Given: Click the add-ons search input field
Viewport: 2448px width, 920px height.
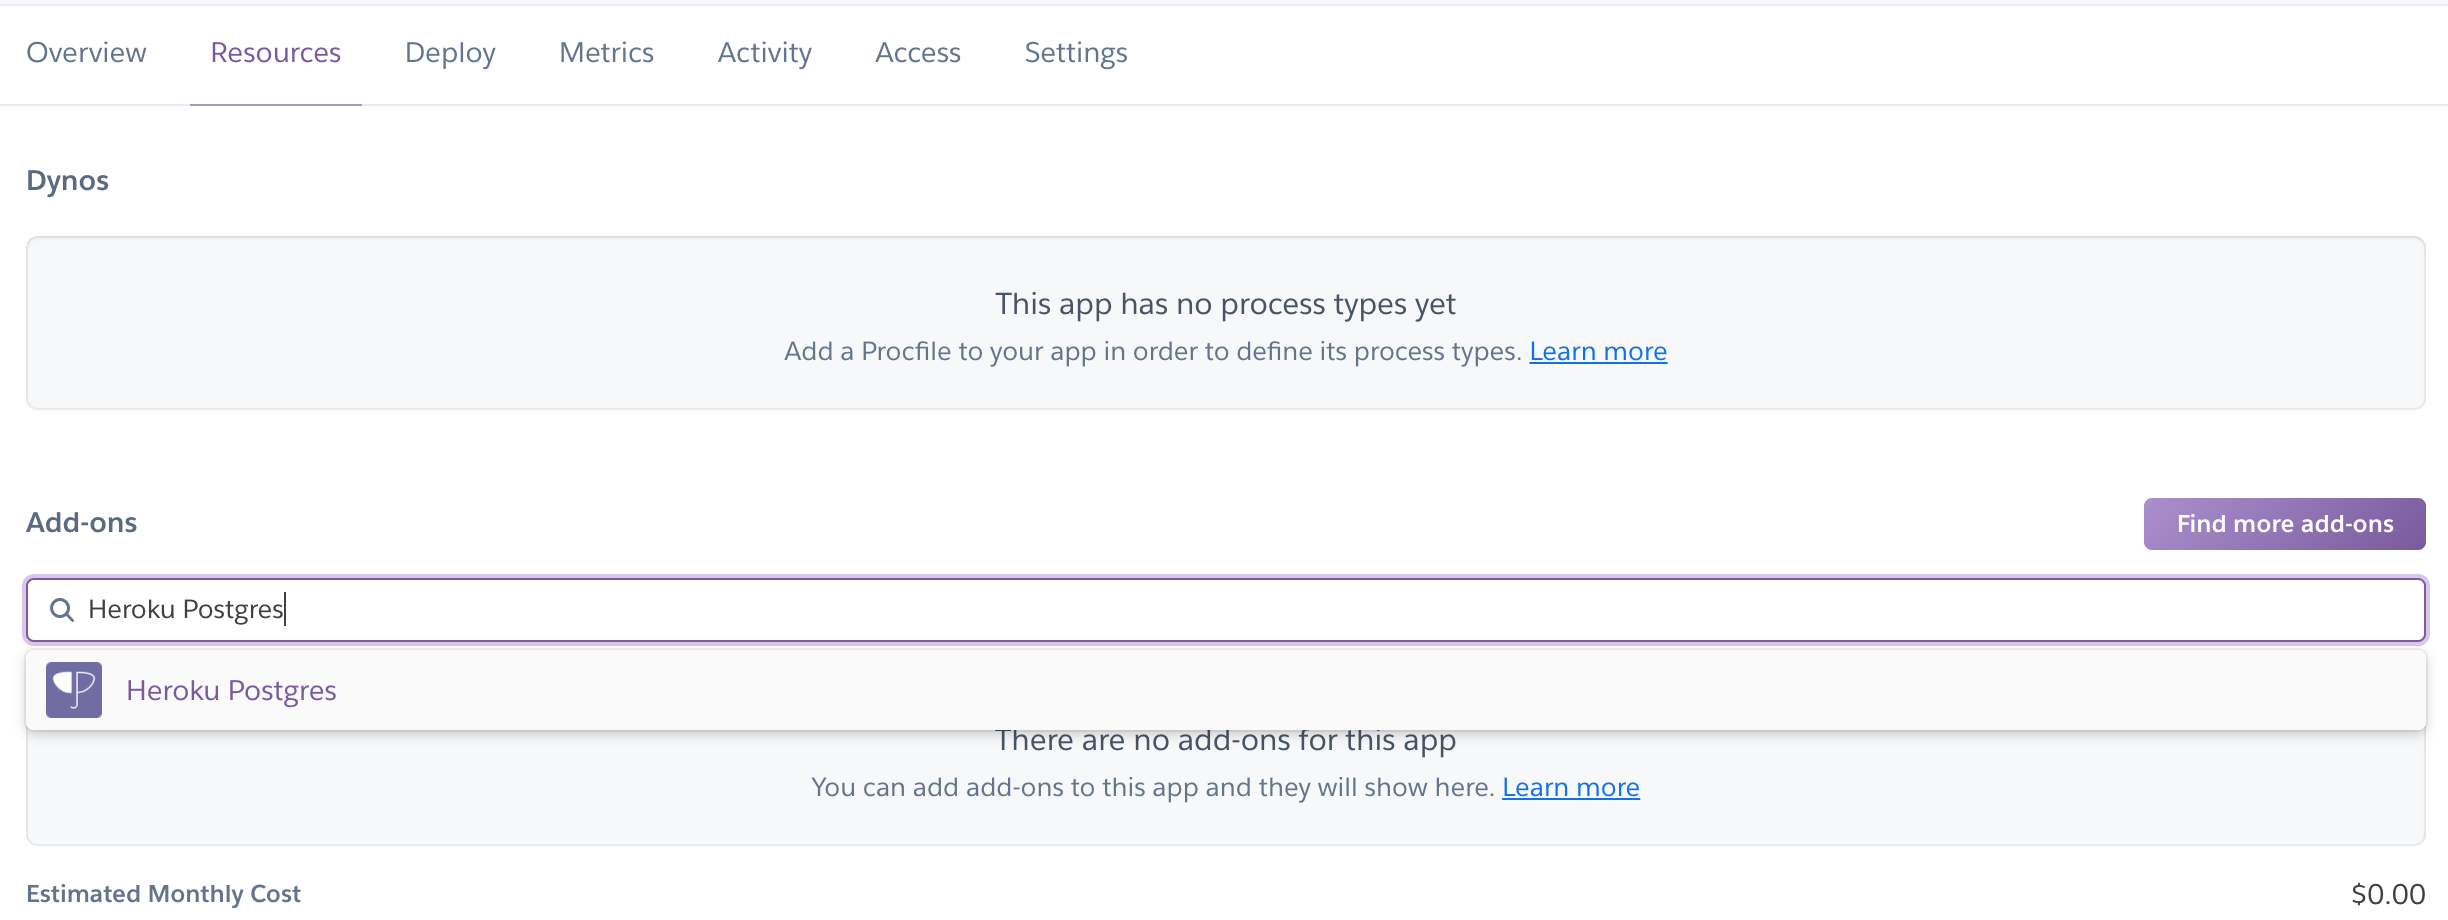Looking at the screenshot, I should [x=700, y=610].
